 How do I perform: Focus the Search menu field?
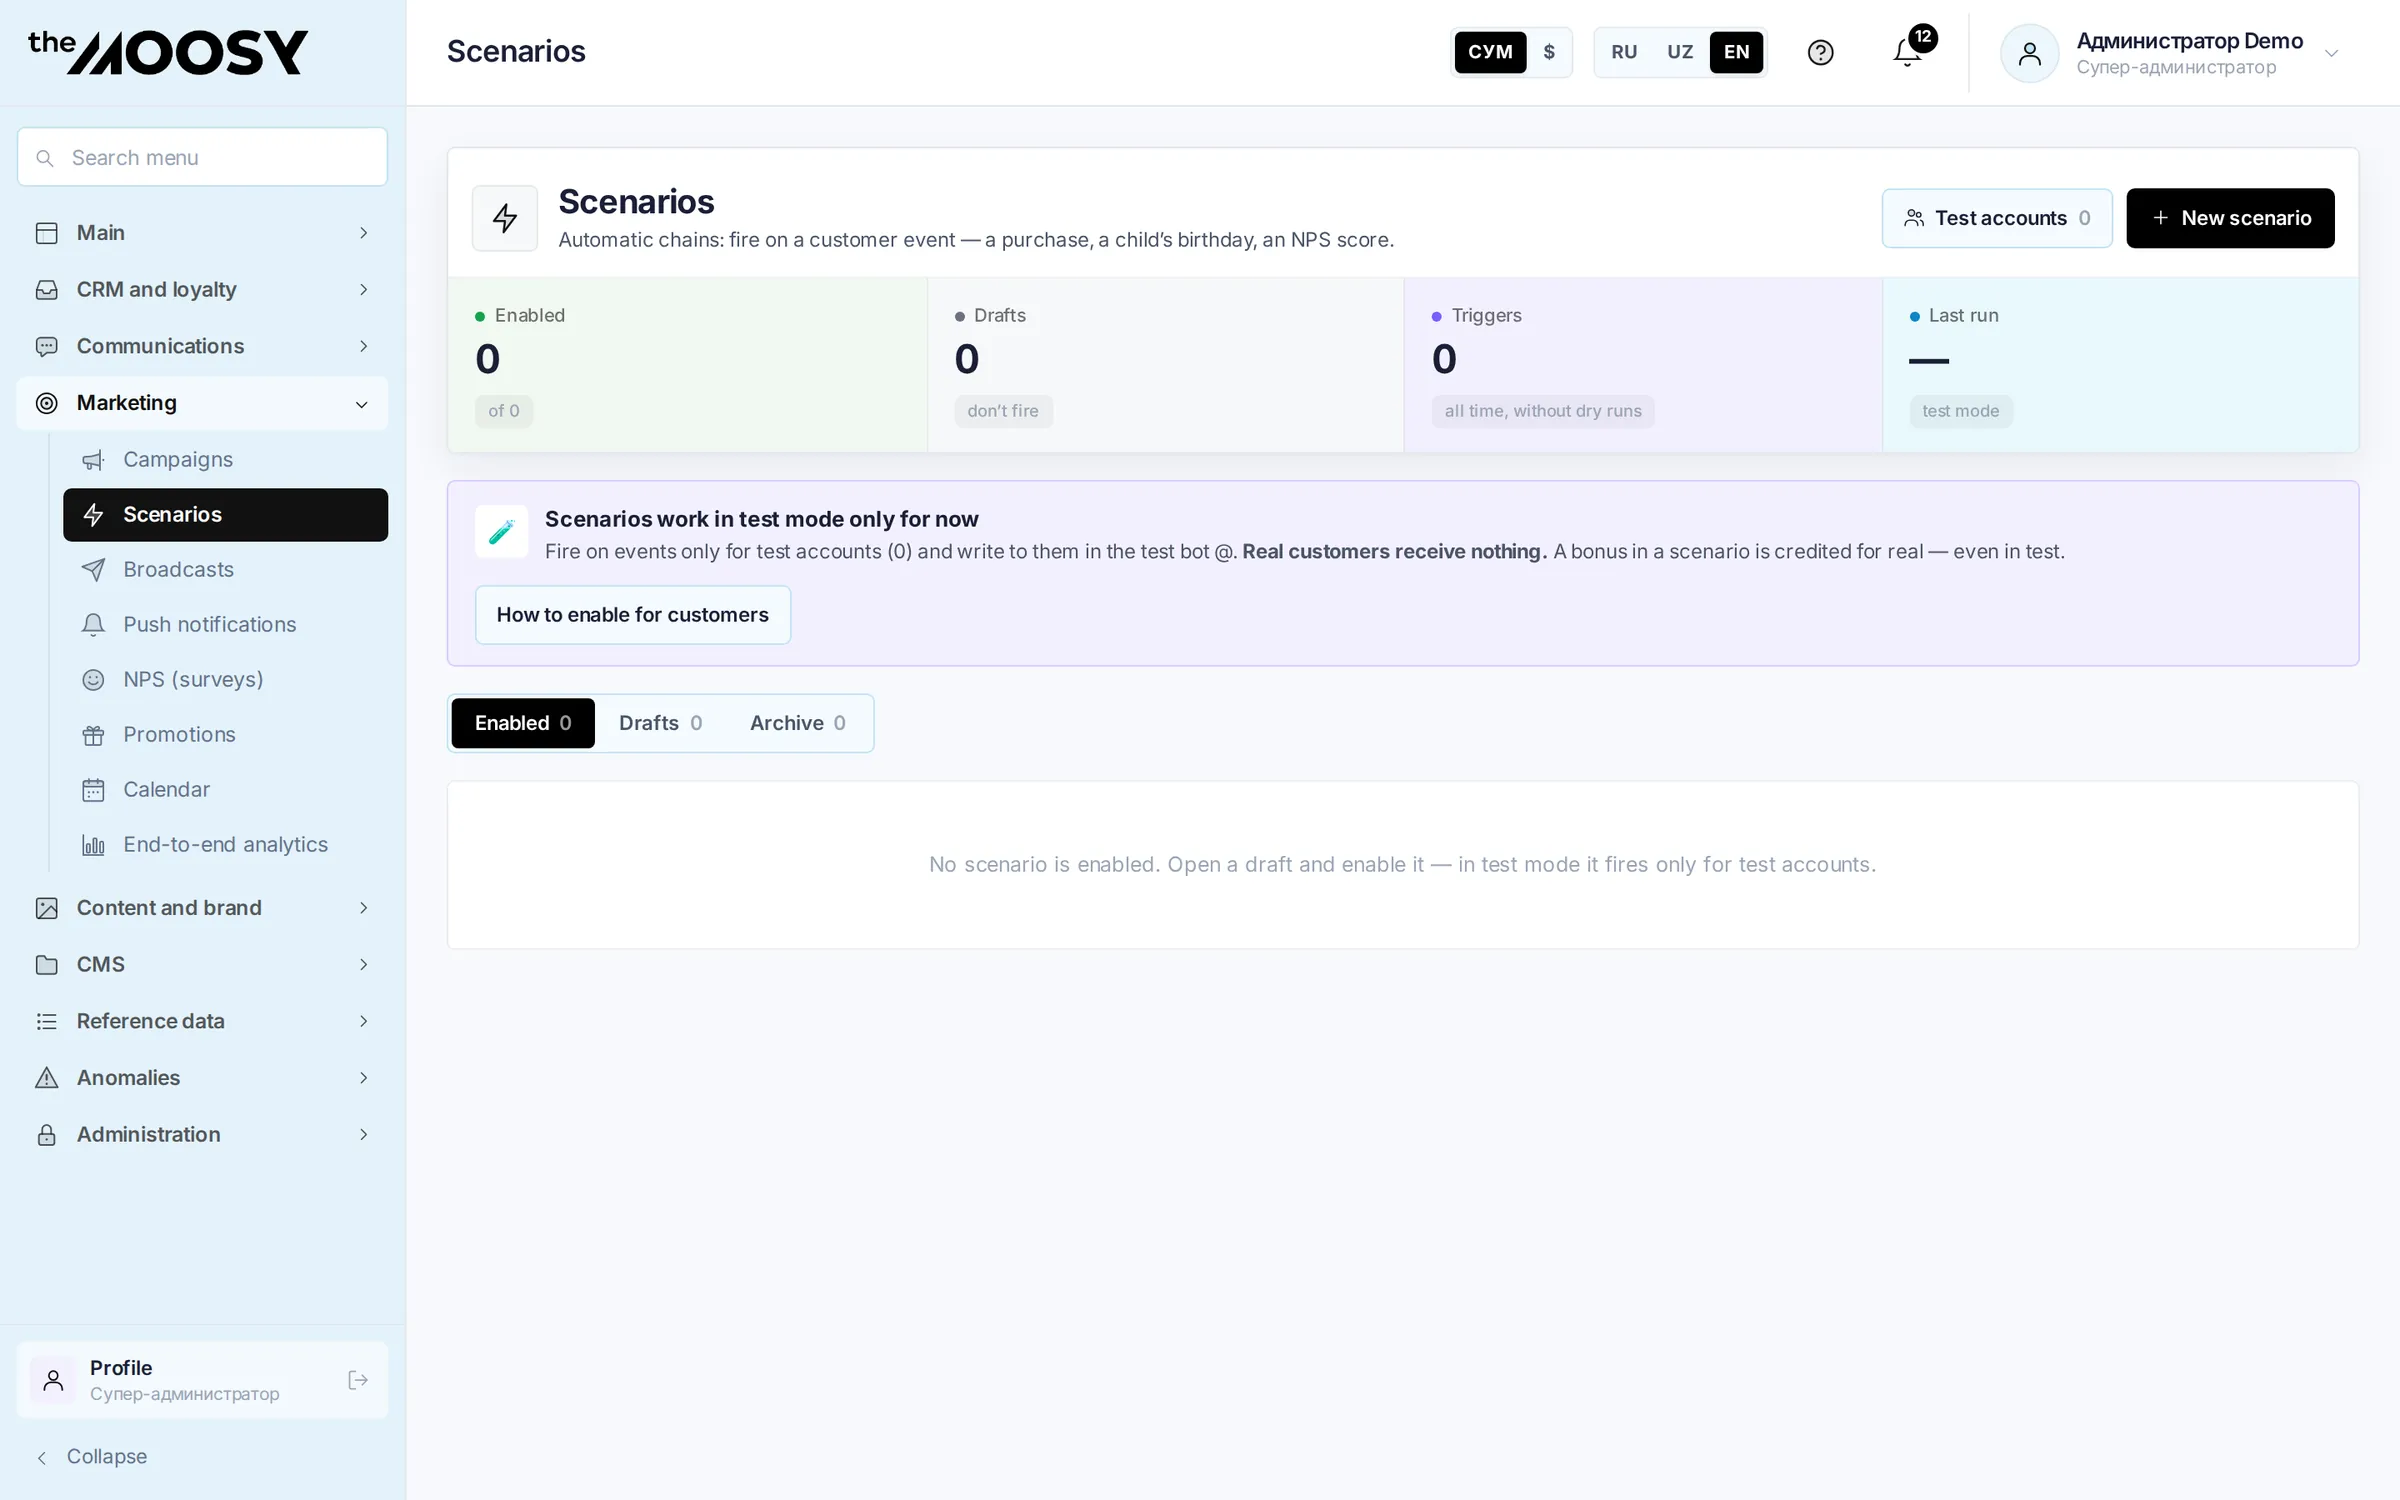tap(202, 157)
